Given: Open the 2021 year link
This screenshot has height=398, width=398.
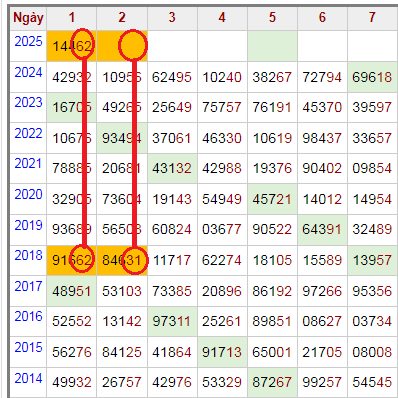Looking at the screenshot, I should [28, 163].
